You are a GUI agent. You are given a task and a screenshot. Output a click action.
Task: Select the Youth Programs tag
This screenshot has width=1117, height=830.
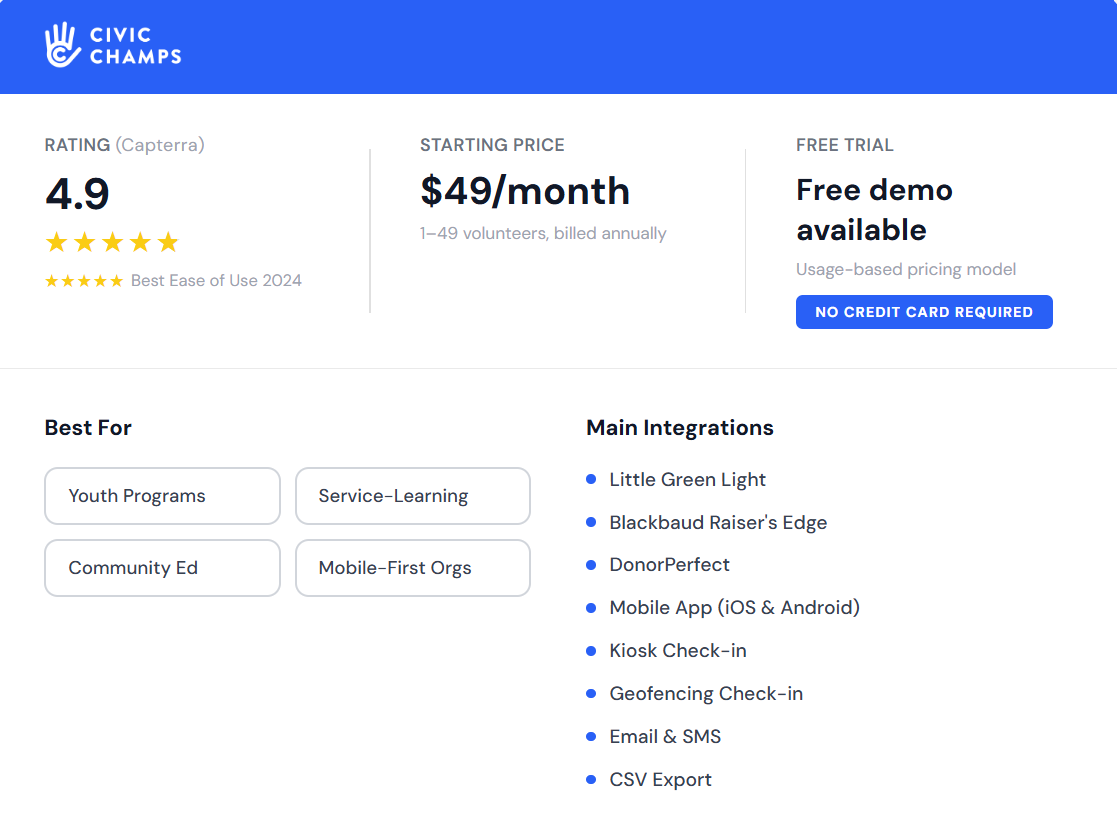162,496
